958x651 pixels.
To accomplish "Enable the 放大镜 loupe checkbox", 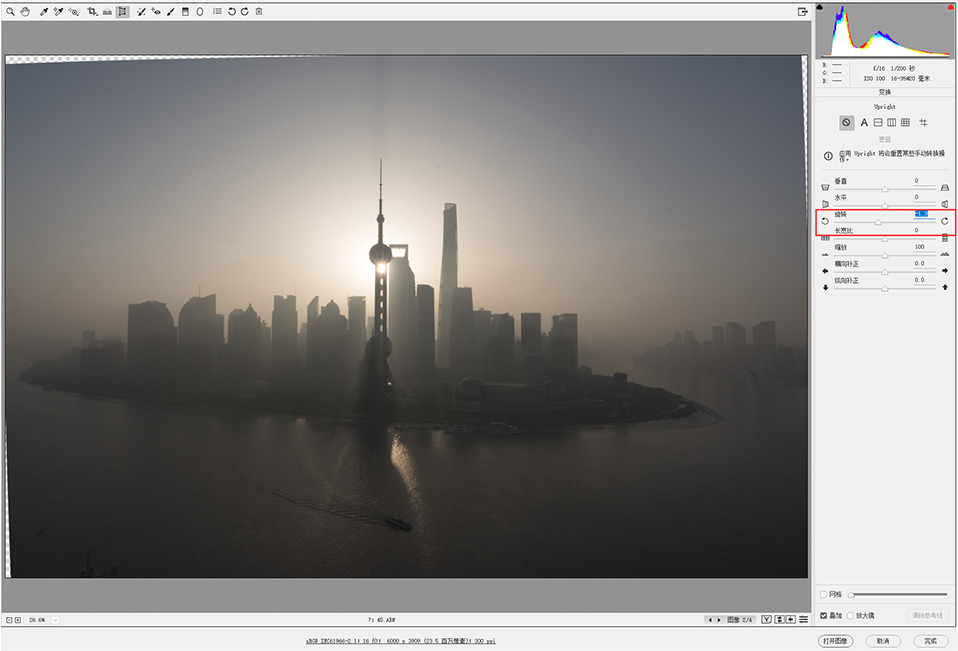I will (850, 615).
